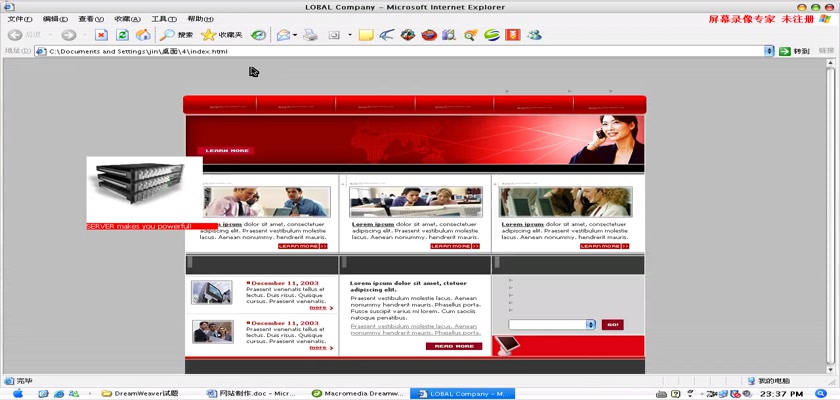
Task: Click the blue bird toolbar icon
Action: [x=387, y=35]
